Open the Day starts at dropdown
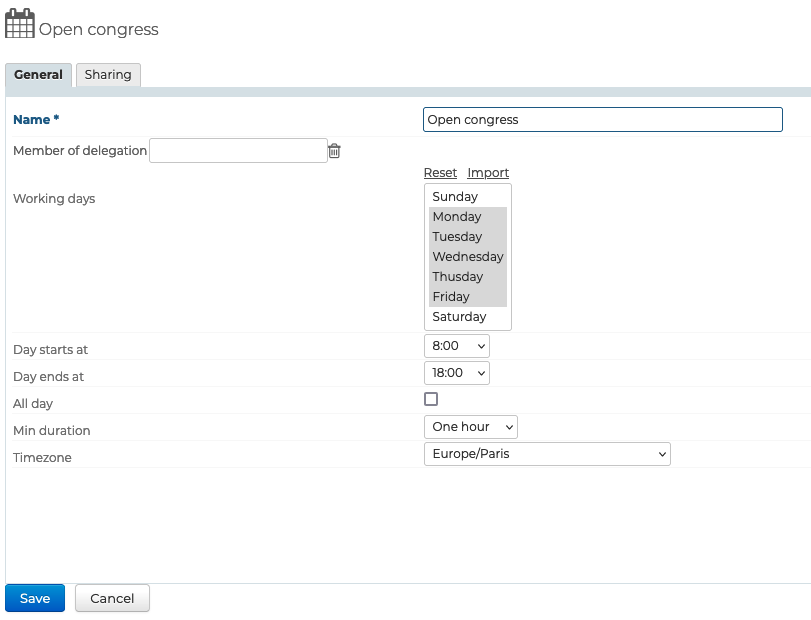 click(457, 345)
